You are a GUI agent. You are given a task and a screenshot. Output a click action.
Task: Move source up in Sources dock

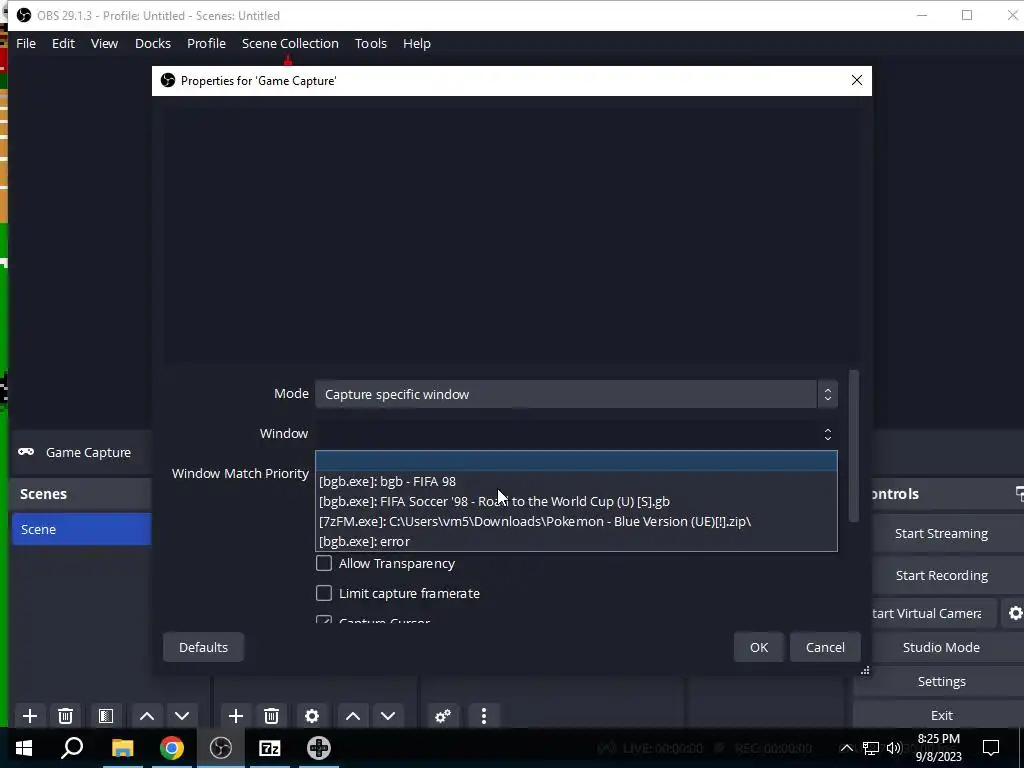tap(353, 716)
